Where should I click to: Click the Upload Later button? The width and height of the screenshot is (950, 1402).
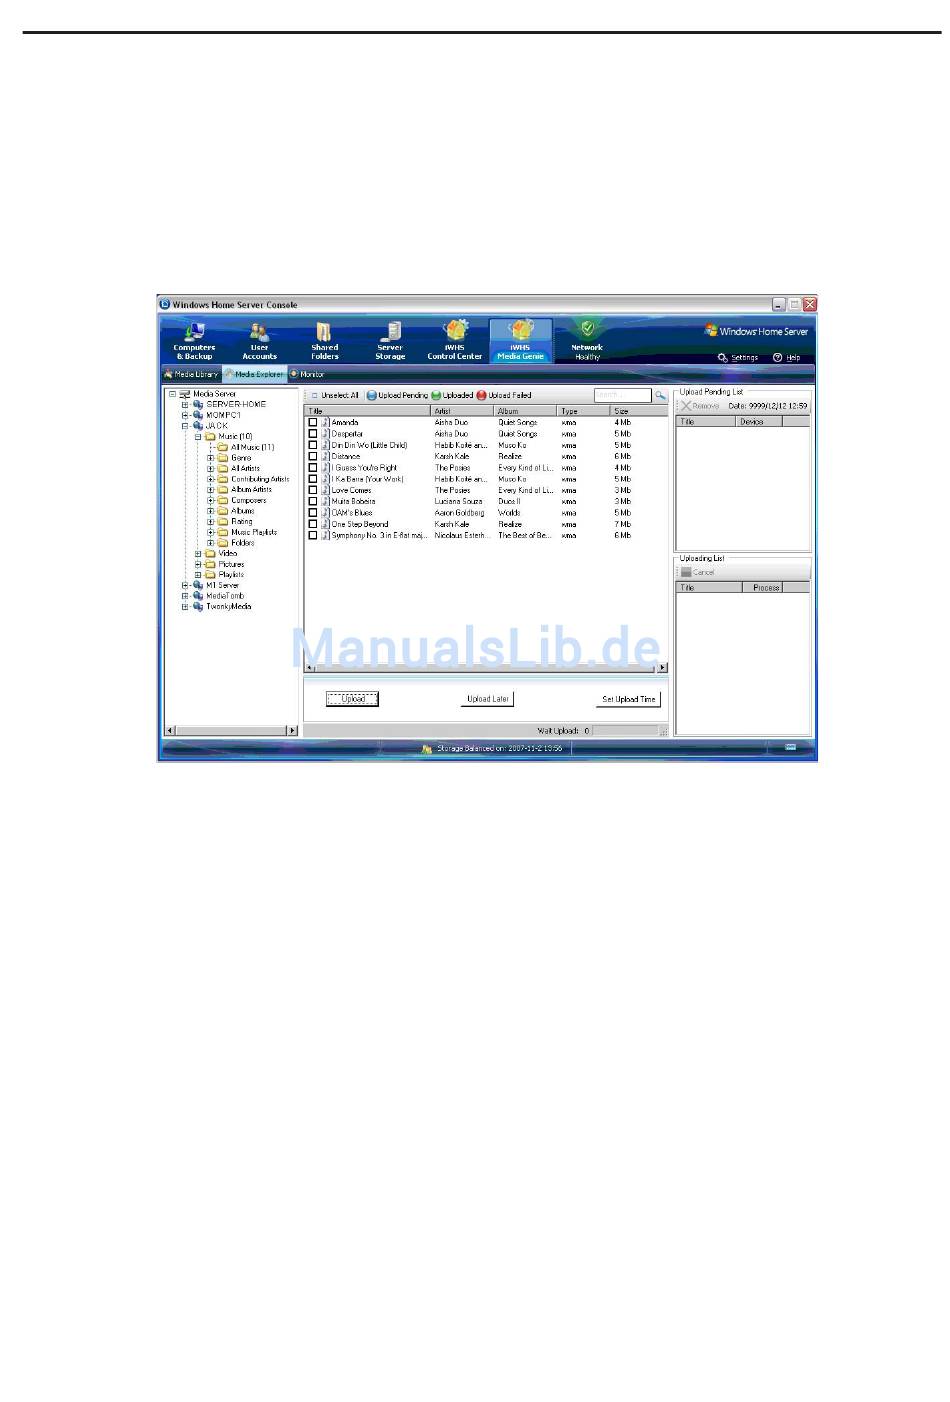[x=488, y=699]
